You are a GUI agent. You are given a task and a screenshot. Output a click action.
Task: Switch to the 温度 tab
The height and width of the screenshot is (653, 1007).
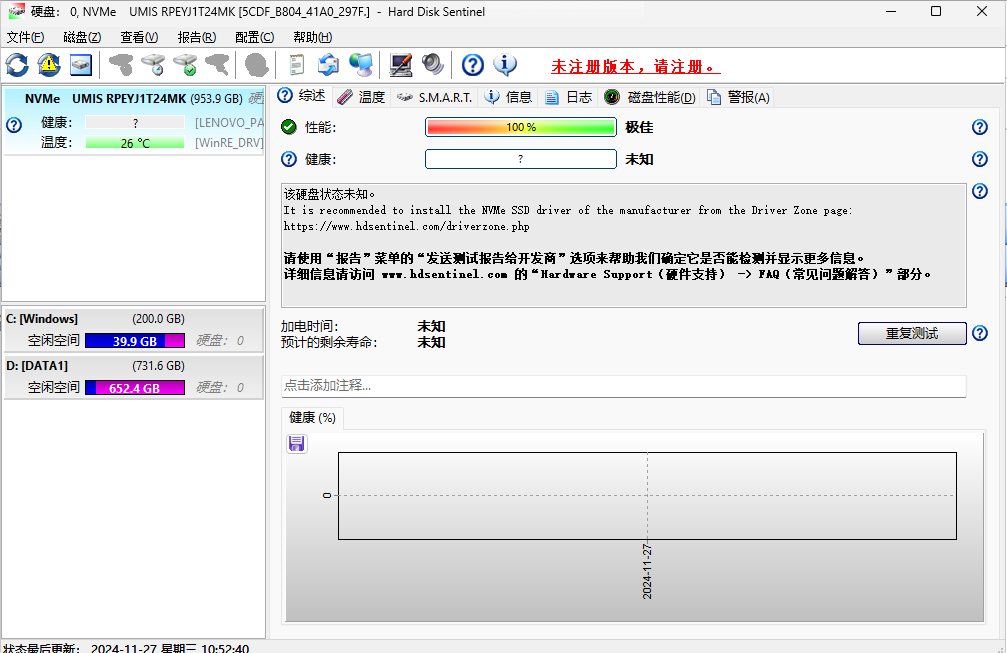pyautogui.click(x=361, y=96)
